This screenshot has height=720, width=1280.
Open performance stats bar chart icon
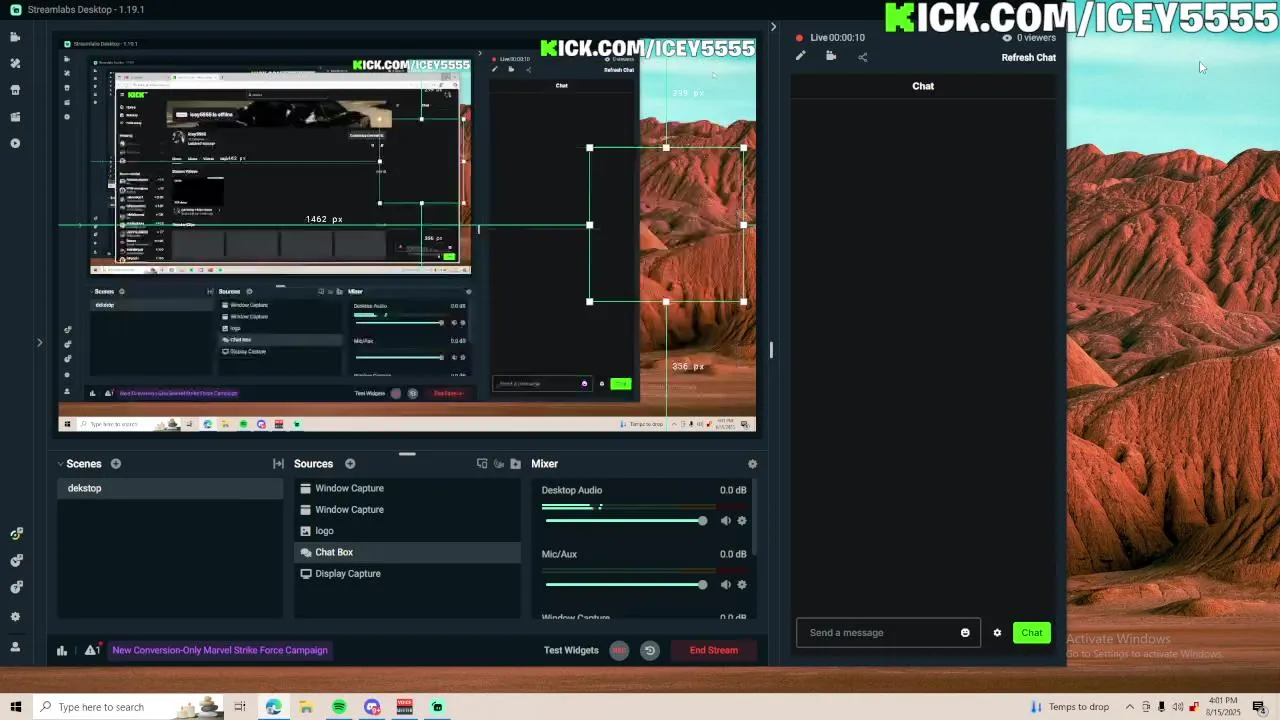pyautogui.click(x=62, y=650)
